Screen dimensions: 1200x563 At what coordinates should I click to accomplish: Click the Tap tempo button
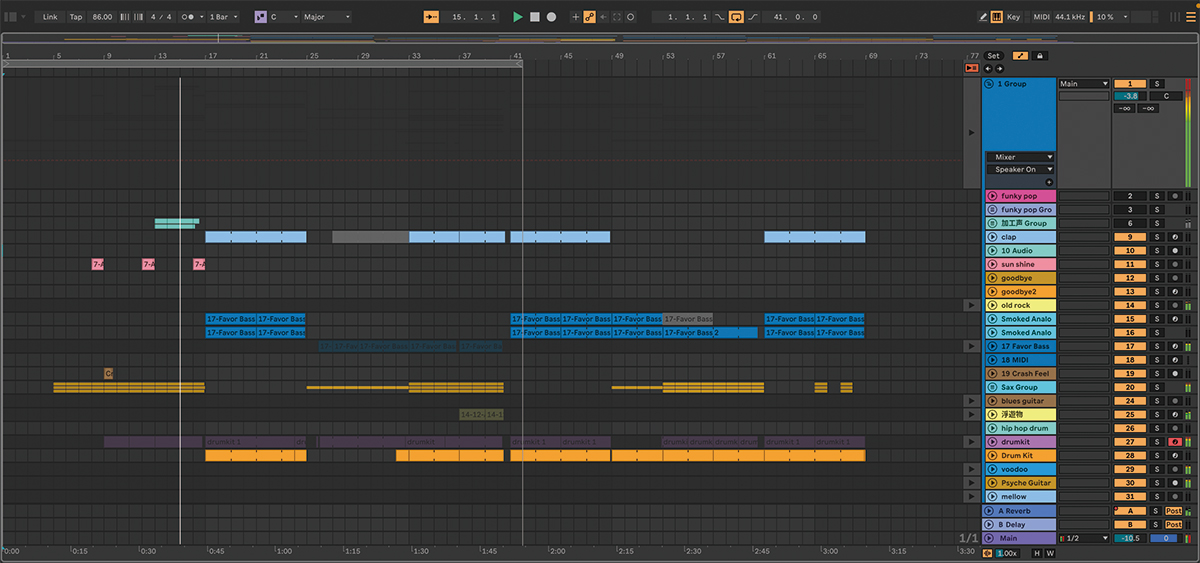click(x=76, y=17)
